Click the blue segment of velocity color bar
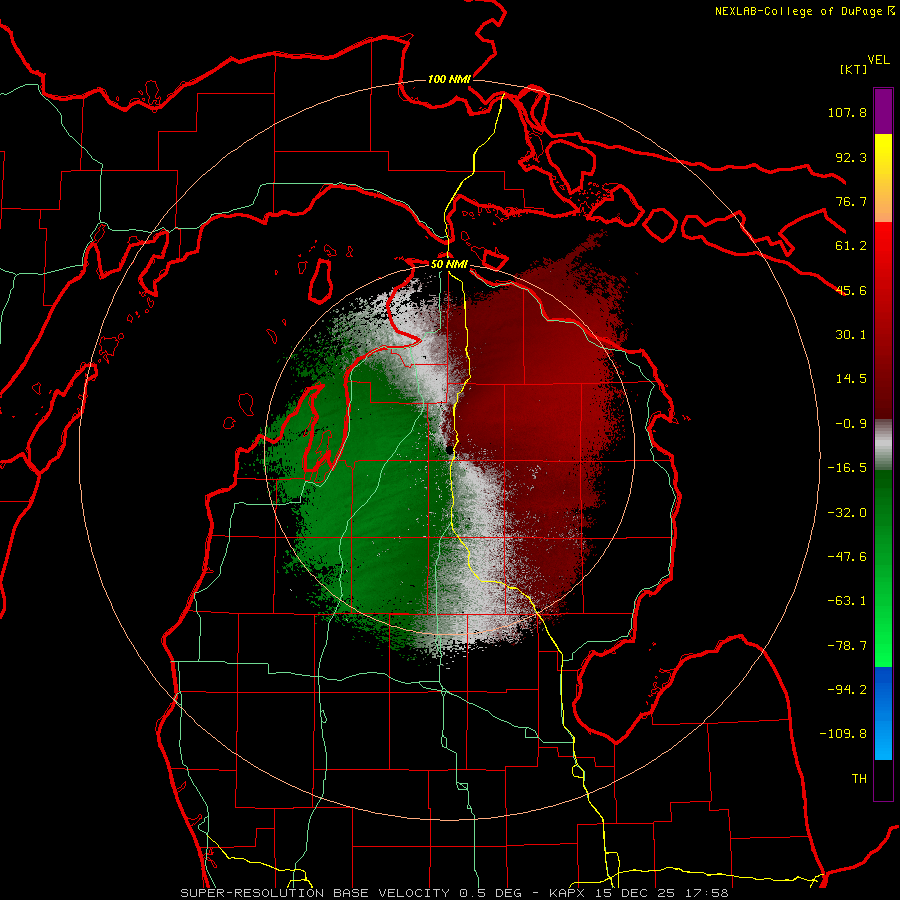Viewport: 900px width, 900px height. [x=883, y=713]
